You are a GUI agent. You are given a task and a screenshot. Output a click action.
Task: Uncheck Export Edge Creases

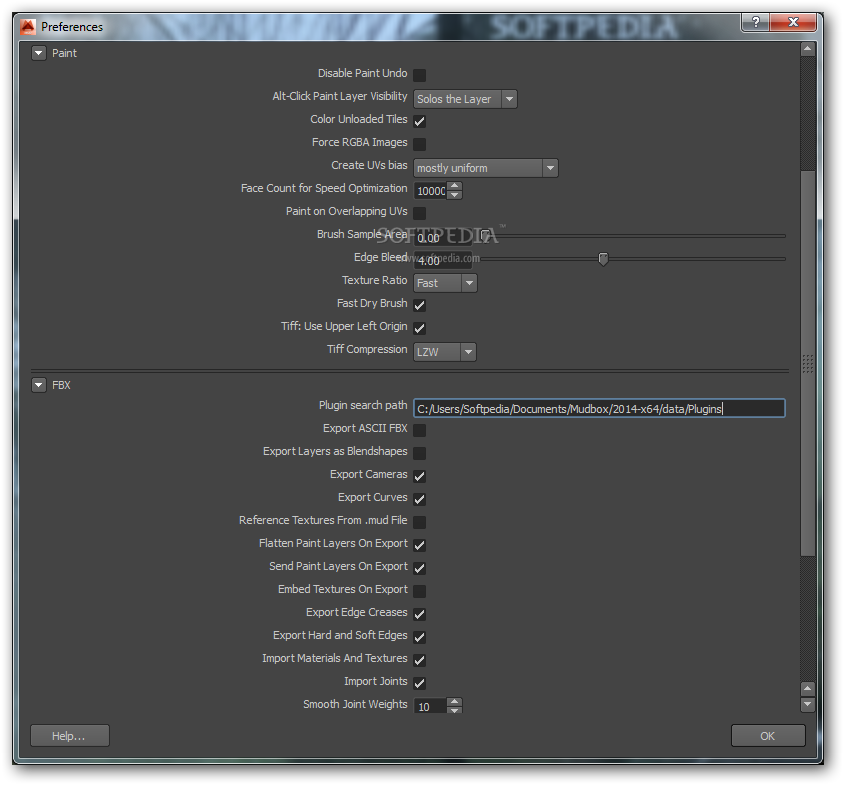pos(419,614)
